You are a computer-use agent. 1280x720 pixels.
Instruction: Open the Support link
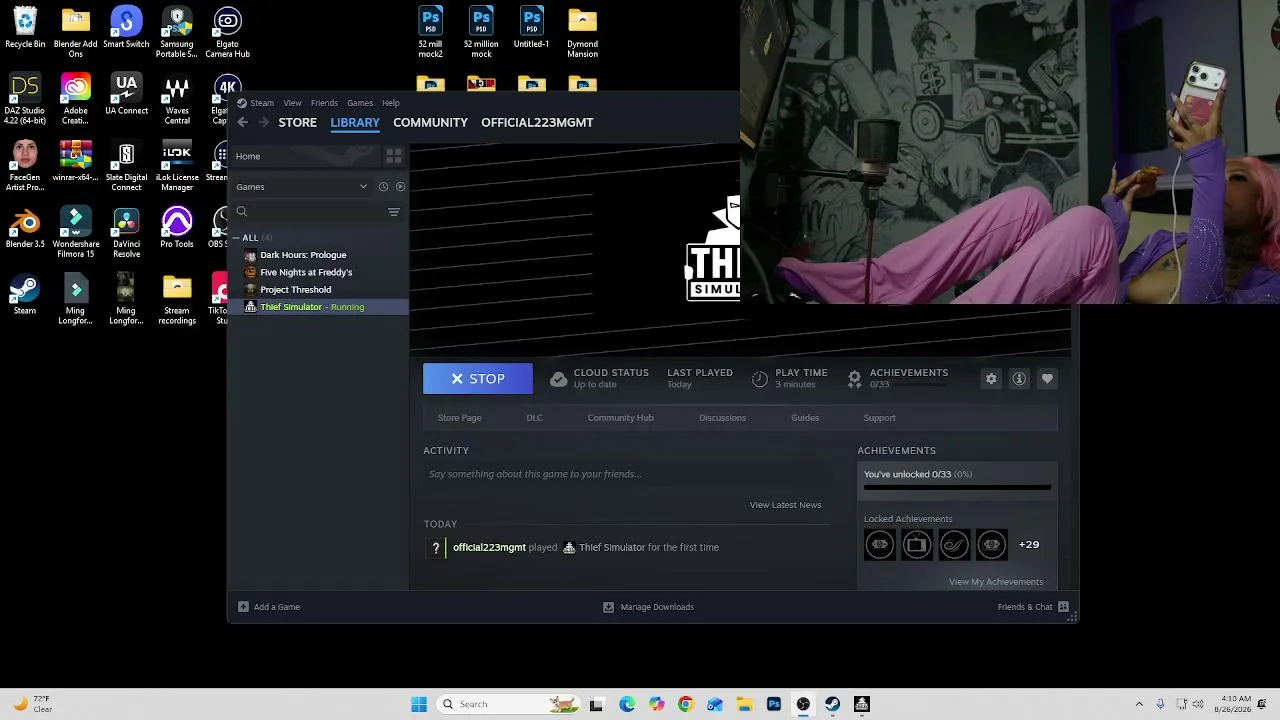click(879, 418)
